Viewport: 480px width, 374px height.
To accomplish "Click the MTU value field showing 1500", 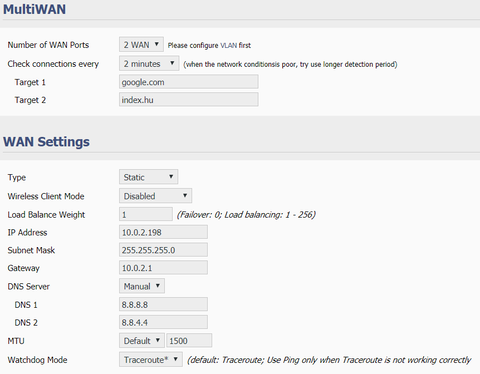I will (x=189, y=340).
